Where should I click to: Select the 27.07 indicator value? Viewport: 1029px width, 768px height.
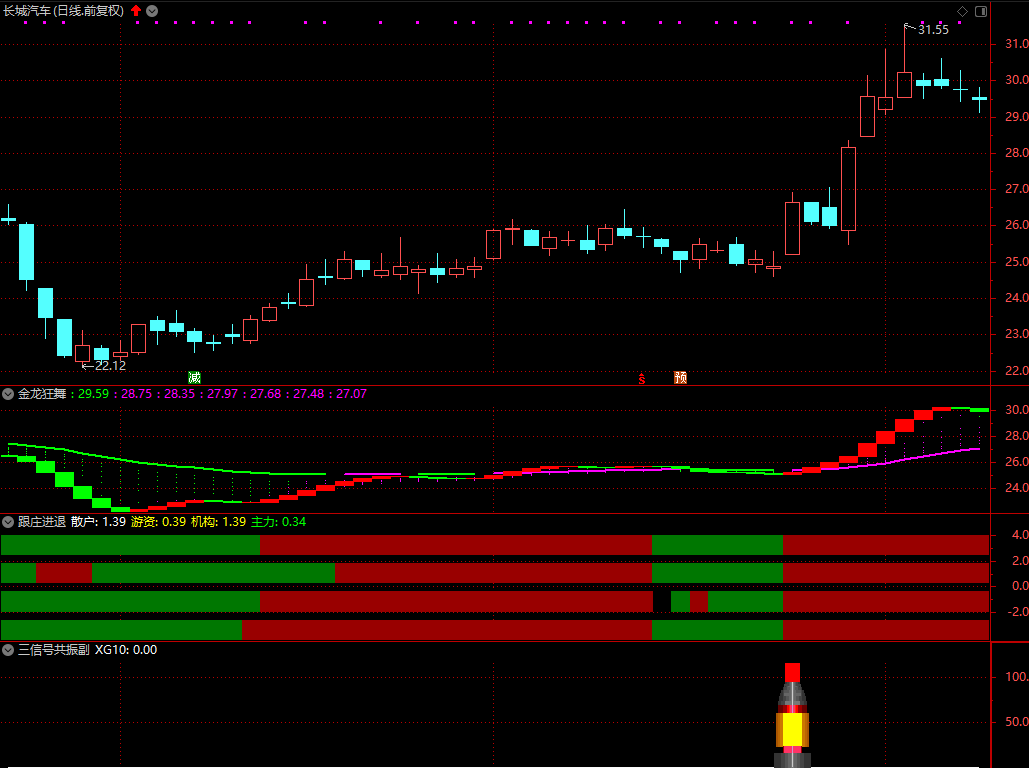(x=352, y=394)
